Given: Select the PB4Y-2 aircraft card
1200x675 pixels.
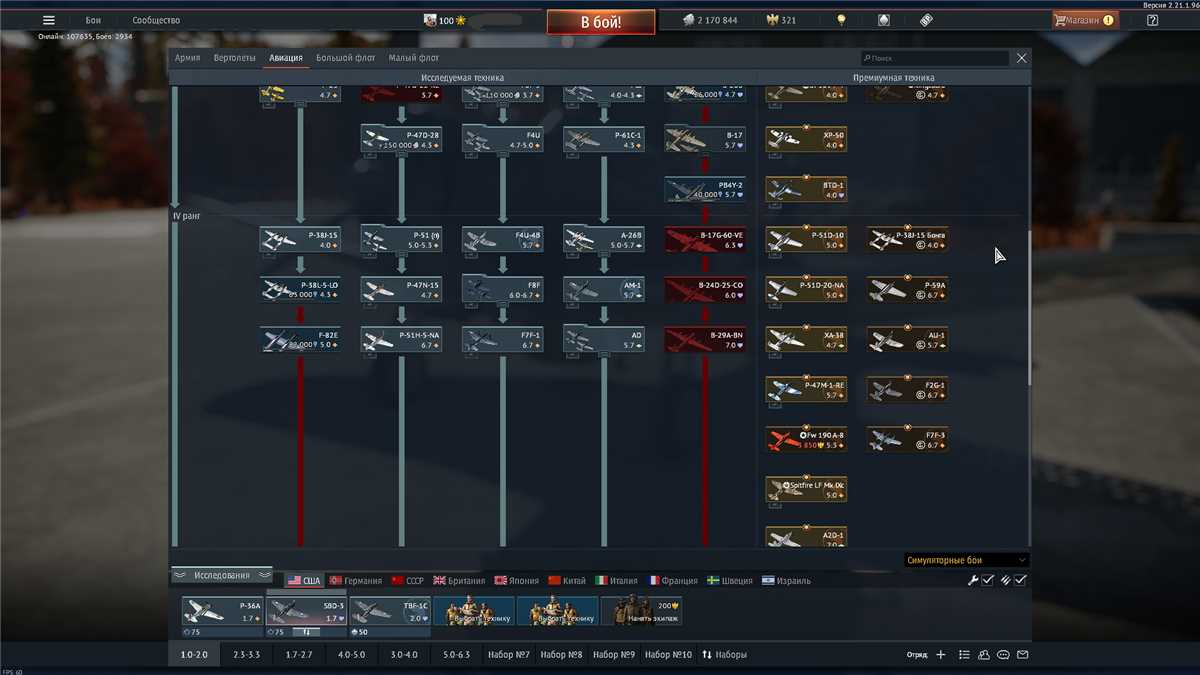Looking at the screenshot, I should point(705,189).
